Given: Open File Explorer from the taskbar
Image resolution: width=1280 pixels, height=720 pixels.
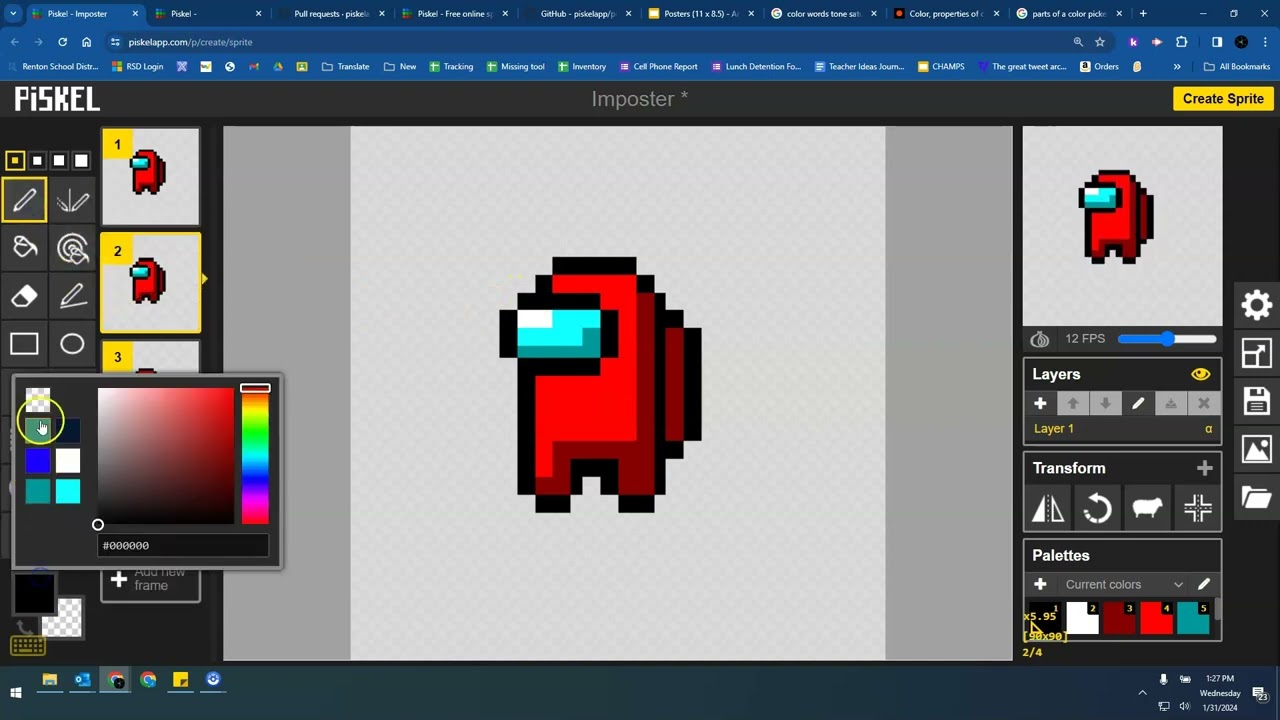Looking at the screenshot, I should tap(49, 680).
